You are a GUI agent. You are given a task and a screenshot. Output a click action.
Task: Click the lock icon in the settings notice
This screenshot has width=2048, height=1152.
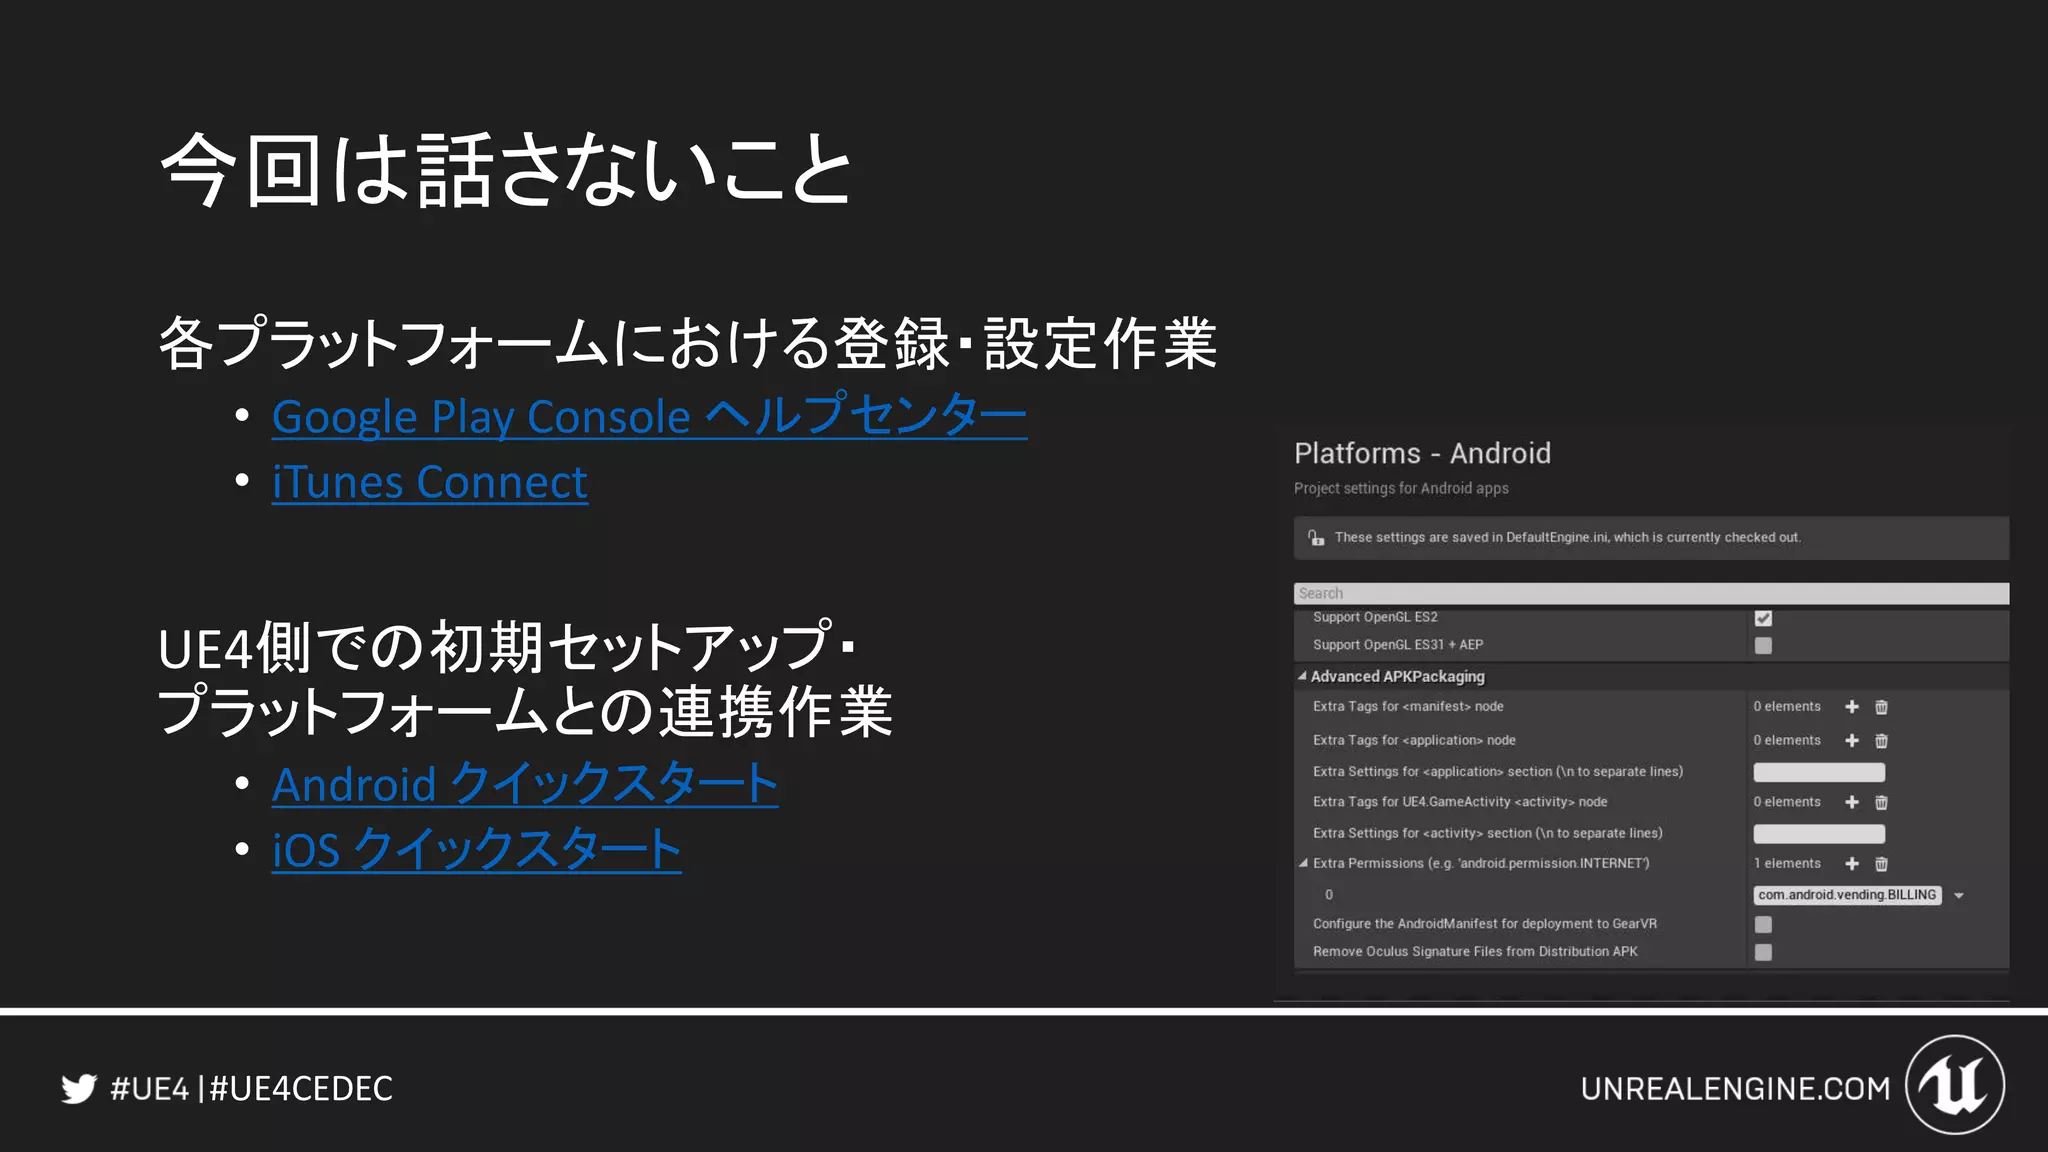(1316, 538)
